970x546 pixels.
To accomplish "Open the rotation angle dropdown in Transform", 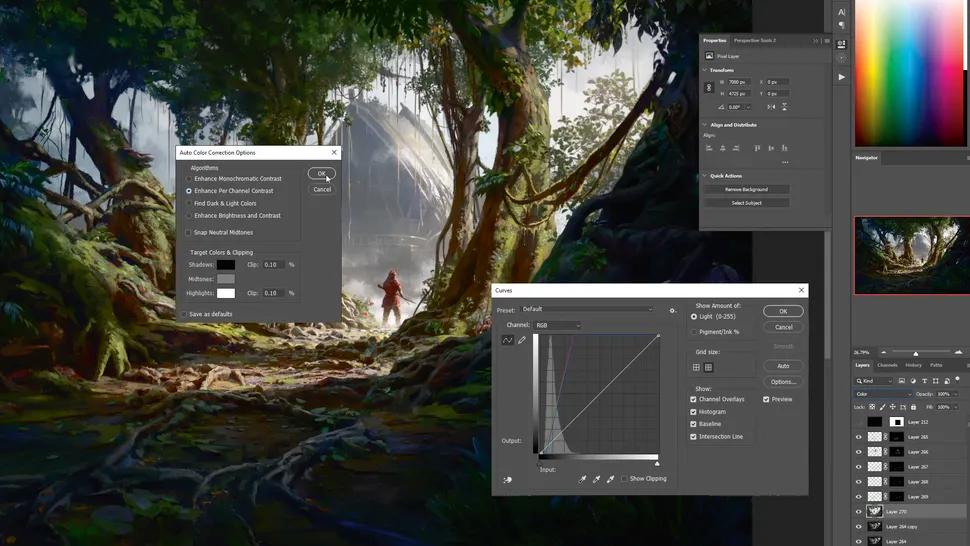I will point(749,107).
